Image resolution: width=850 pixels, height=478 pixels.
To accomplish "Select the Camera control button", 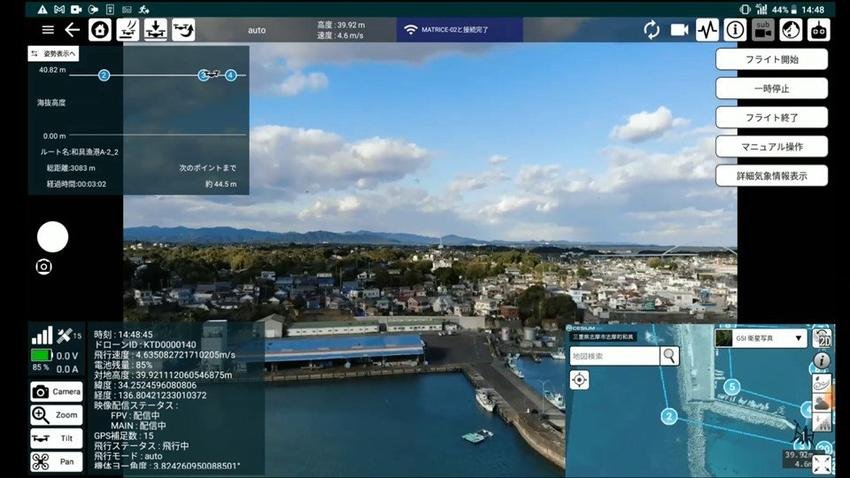I will [x=56, y=392].
